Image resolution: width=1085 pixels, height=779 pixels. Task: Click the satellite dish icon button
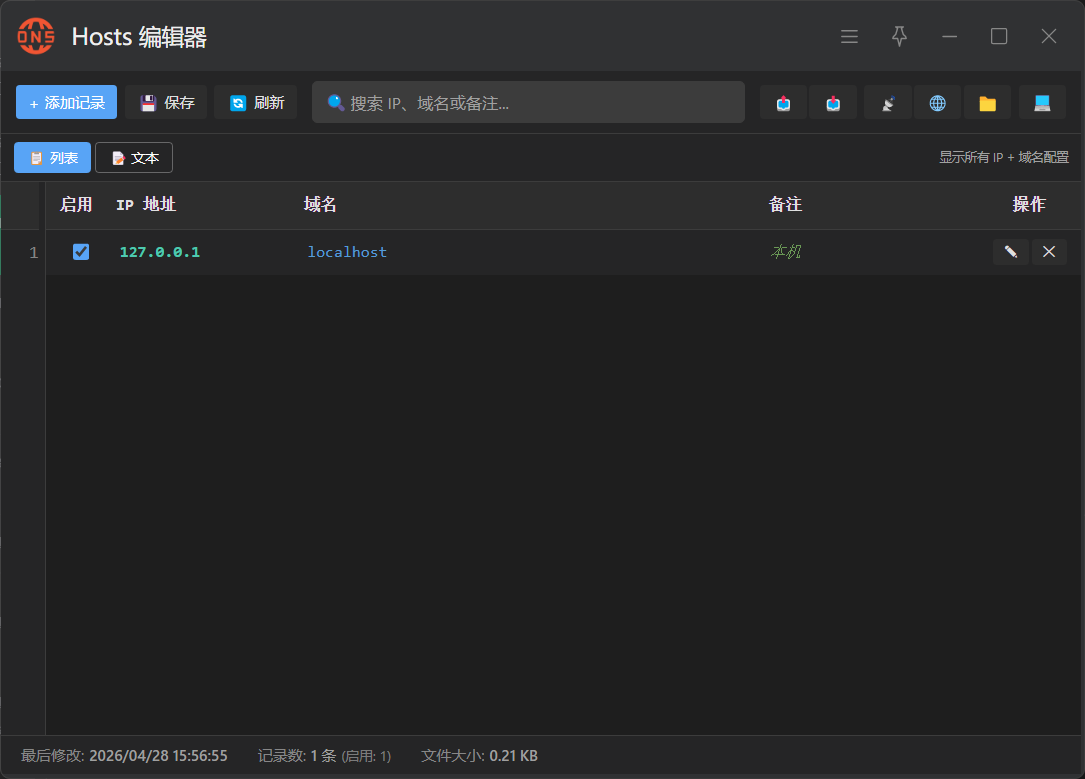pos(887,103)
